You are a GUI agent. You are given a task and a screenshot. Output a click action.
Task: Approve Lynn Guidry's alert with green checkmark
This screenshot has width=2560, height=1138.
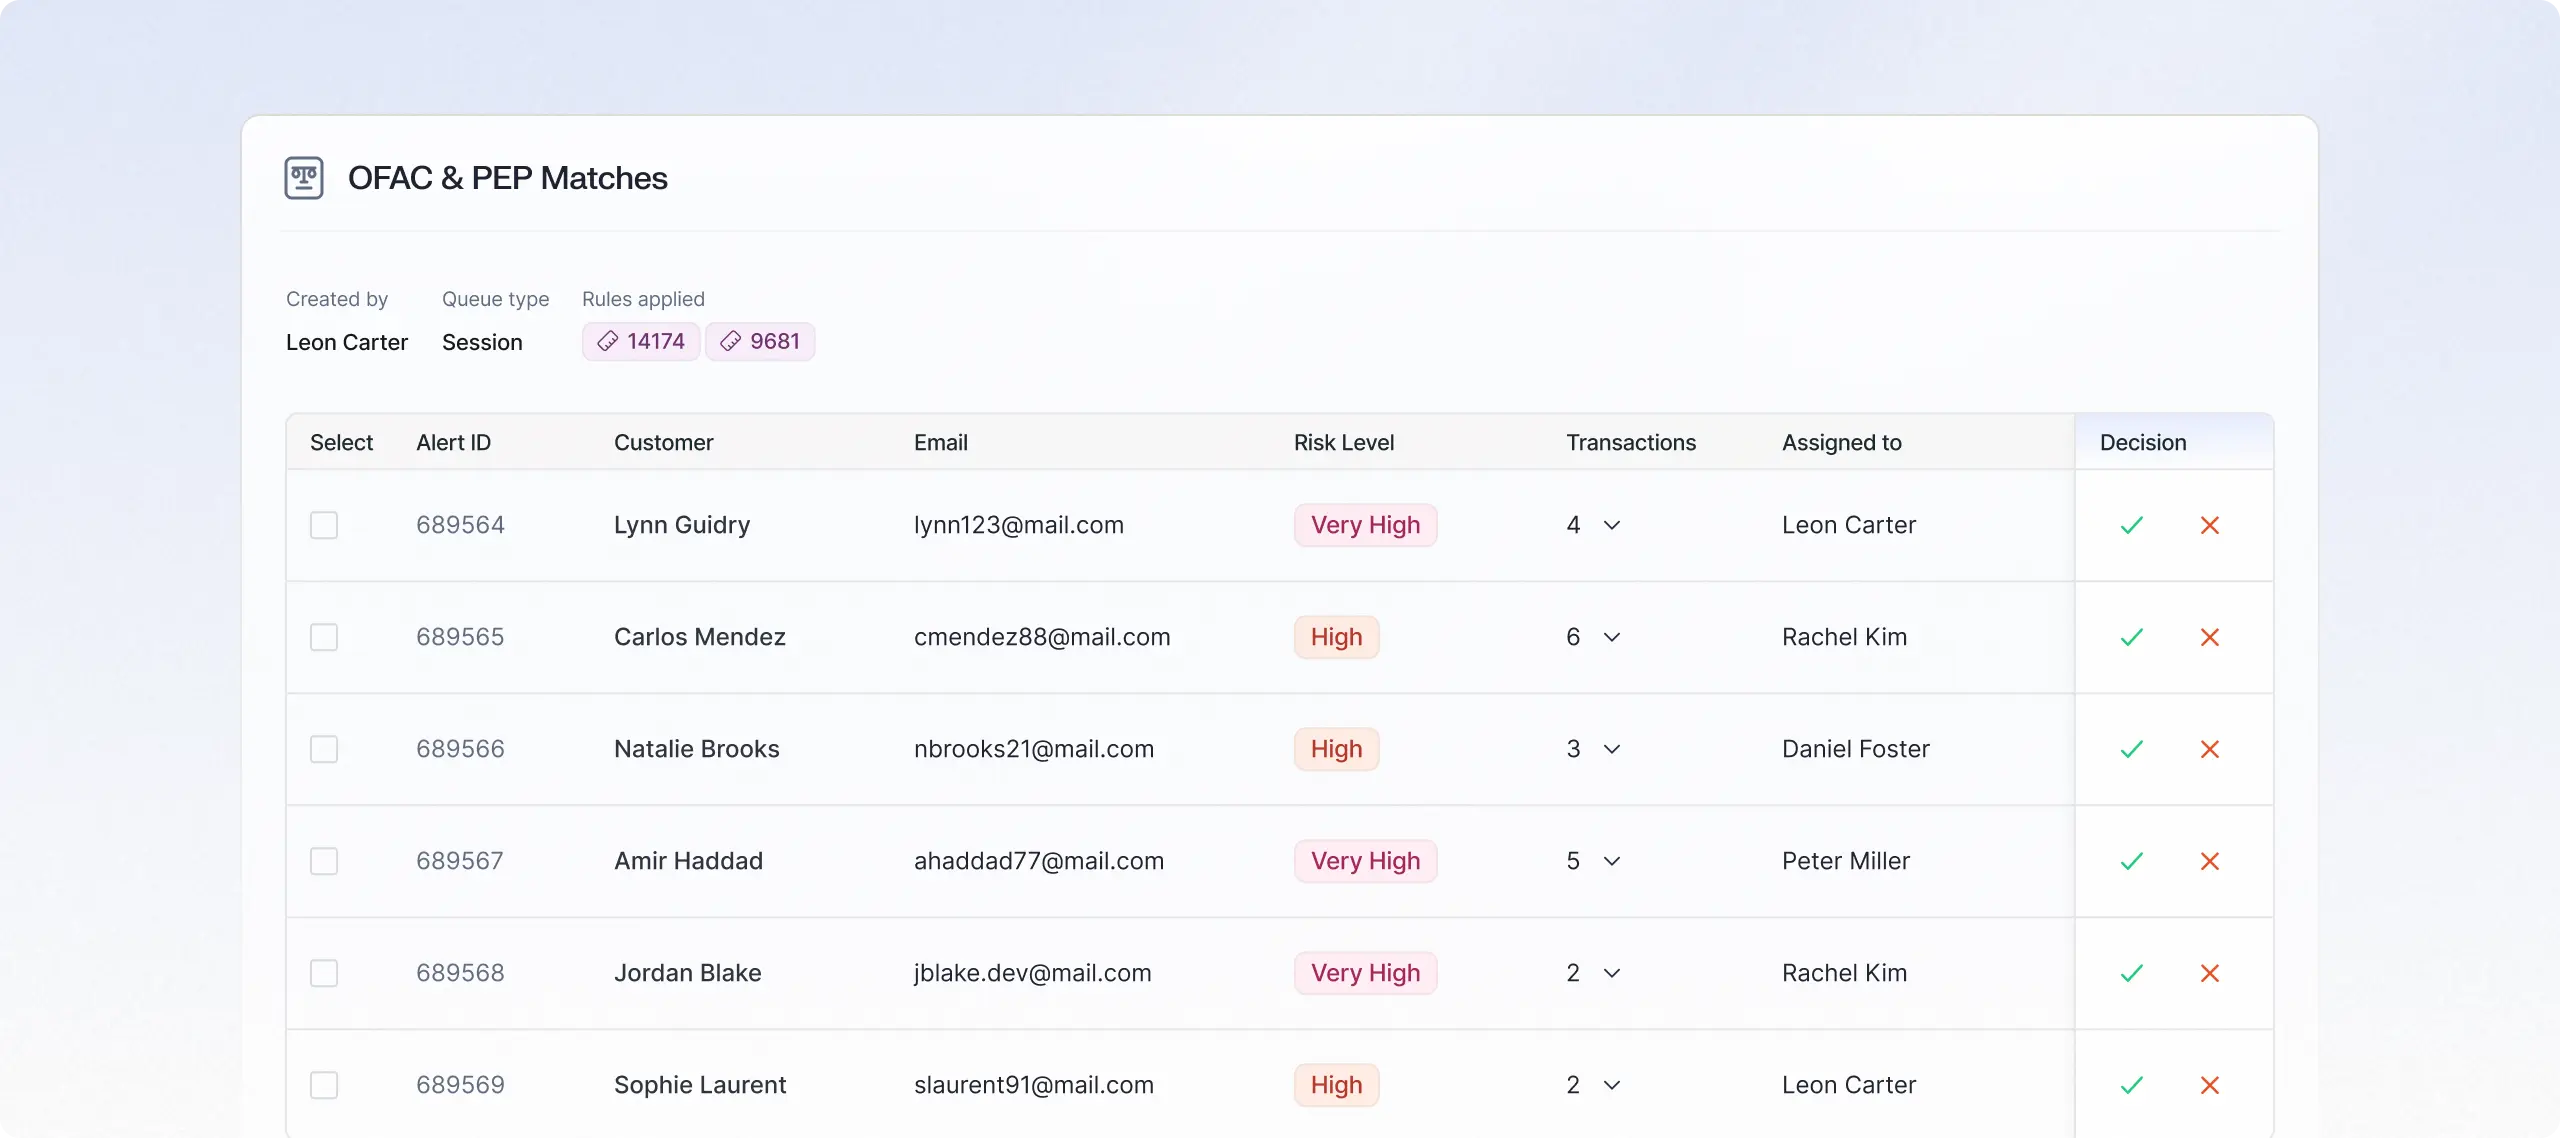(2131, 525)
